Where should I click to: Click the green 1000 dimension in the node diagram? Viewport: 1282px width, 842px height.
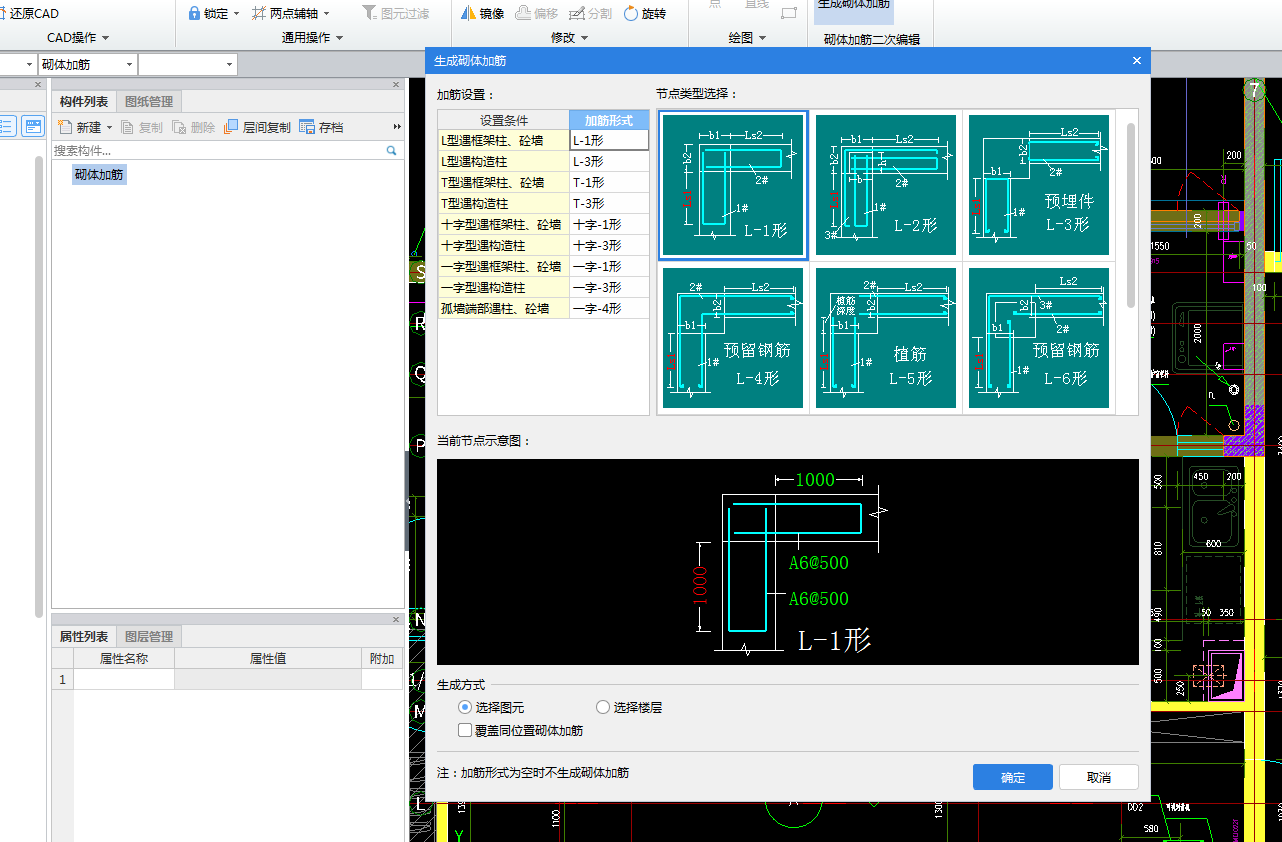point(814,479)
